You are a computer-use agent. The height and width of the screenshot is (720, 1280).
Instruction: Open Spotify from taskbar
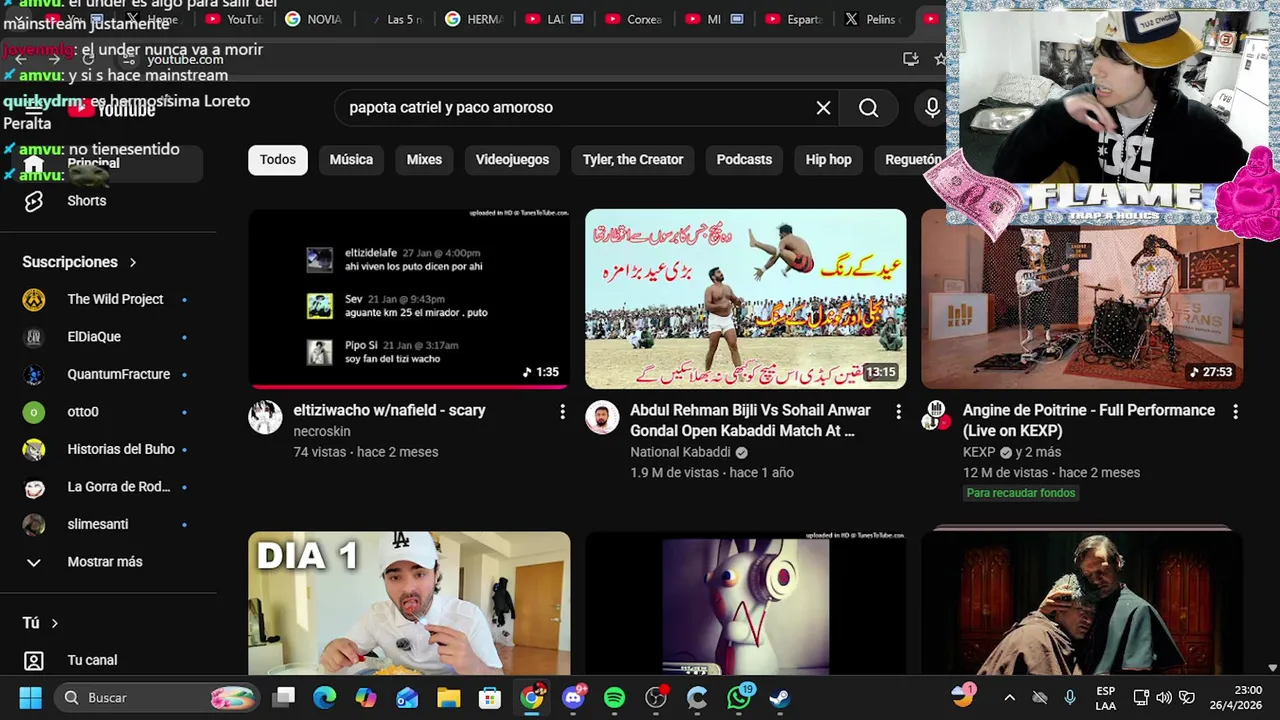(614, 697)
